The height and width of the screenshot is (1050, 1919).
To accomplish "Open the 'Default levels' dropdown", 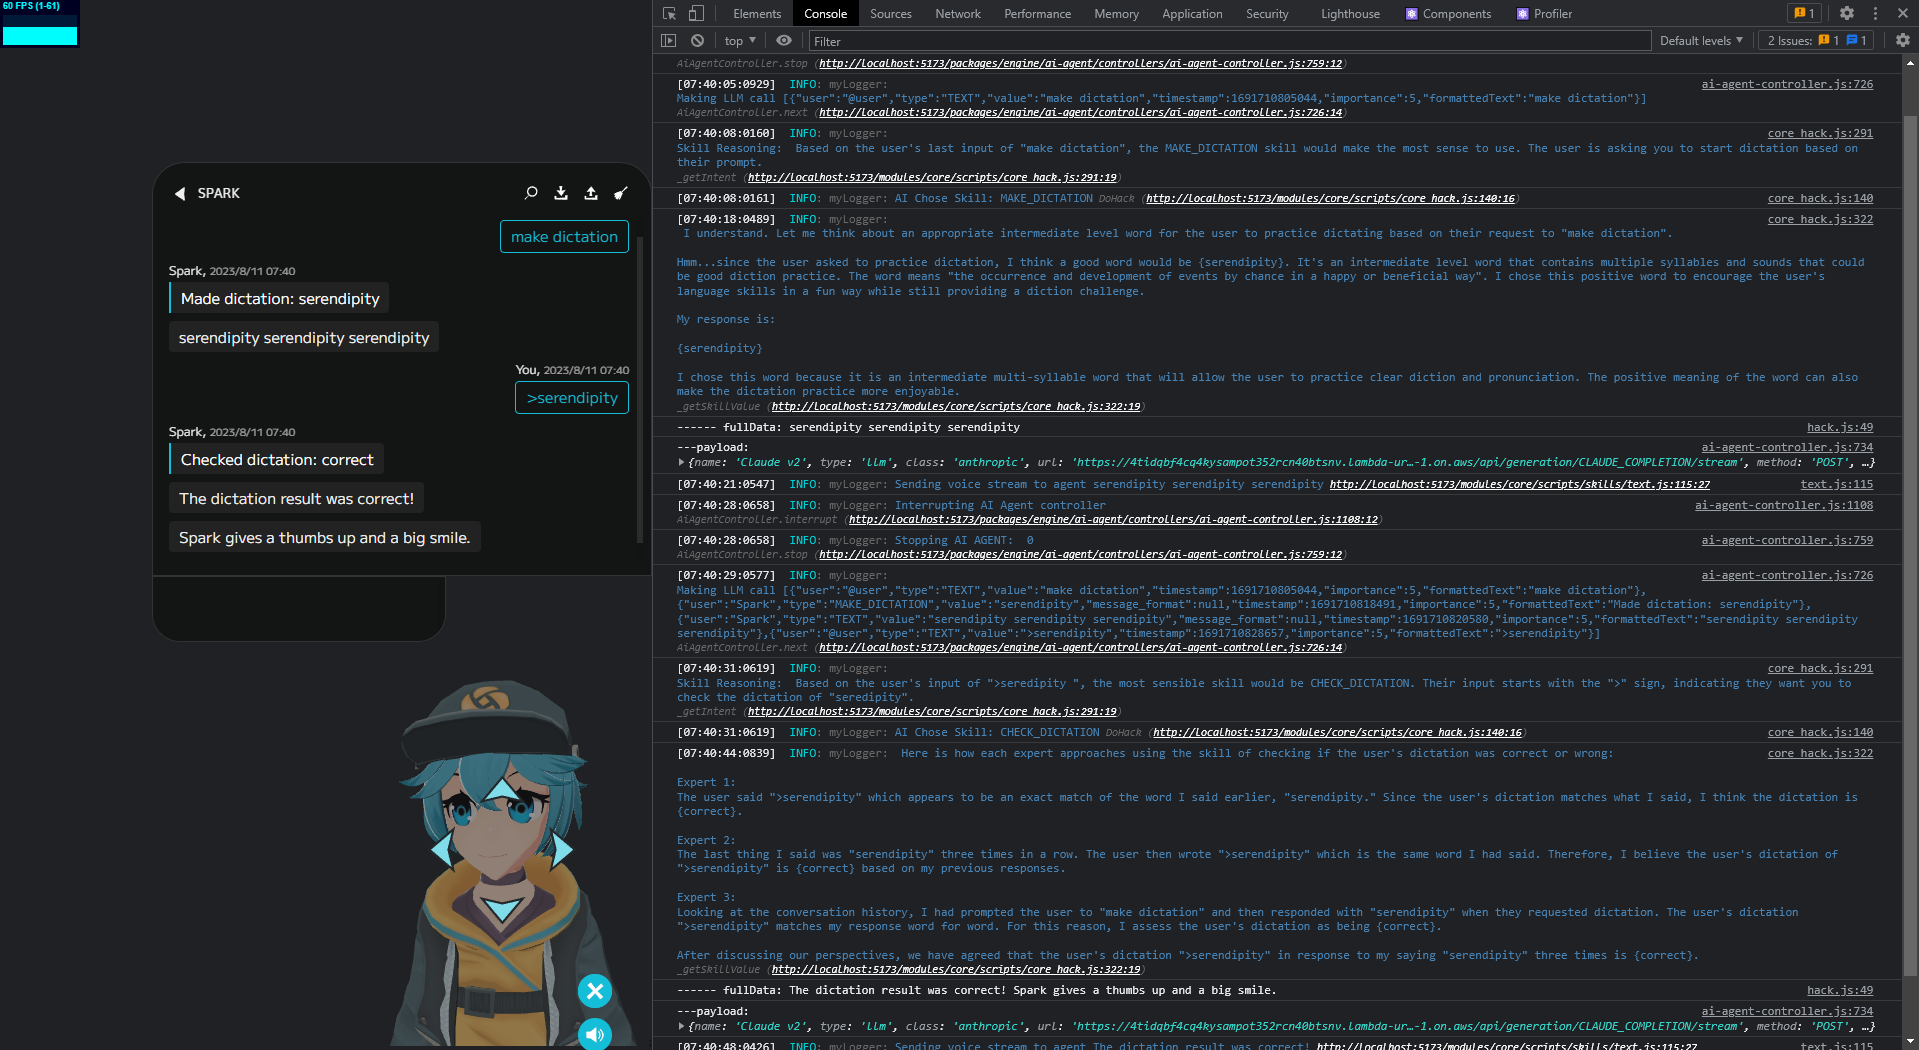I will pos(1700,40).
